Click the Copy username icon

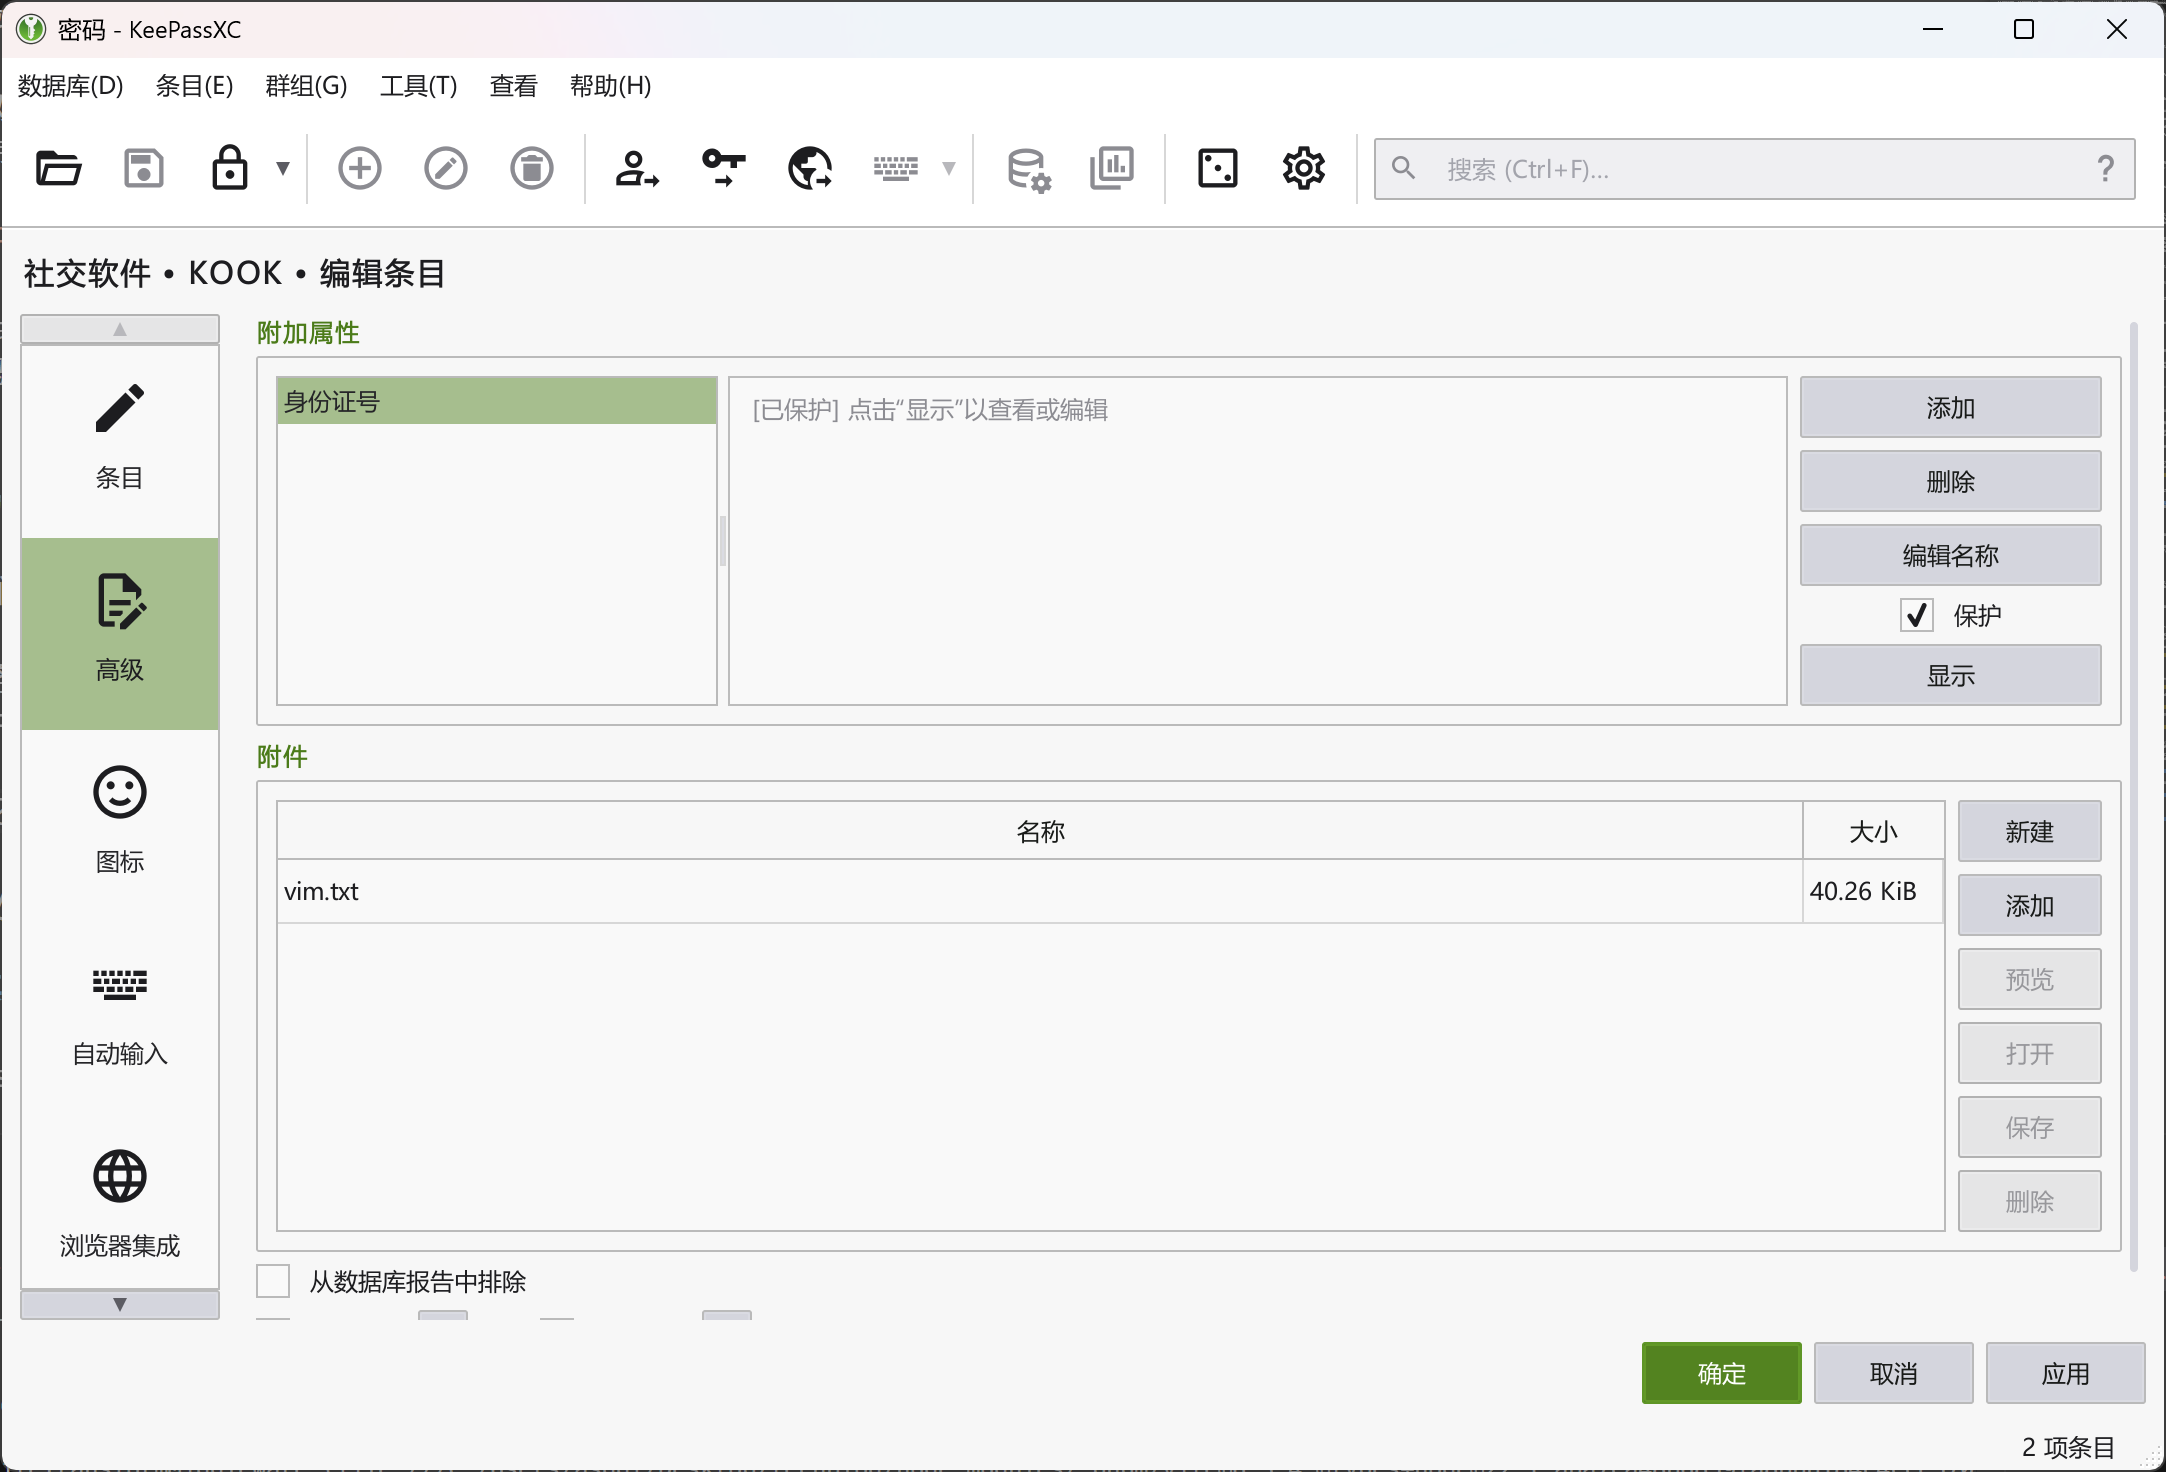[x=637, y=168]
